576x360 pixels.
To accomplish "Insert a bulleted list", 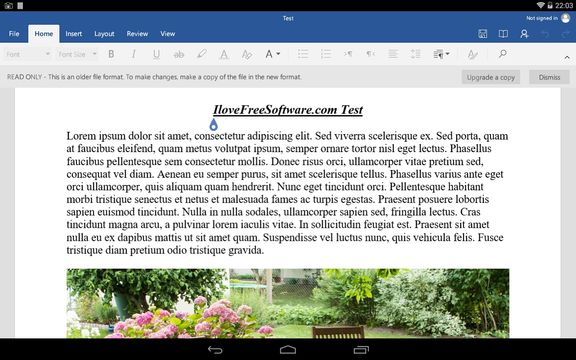I will click(303, 54).
